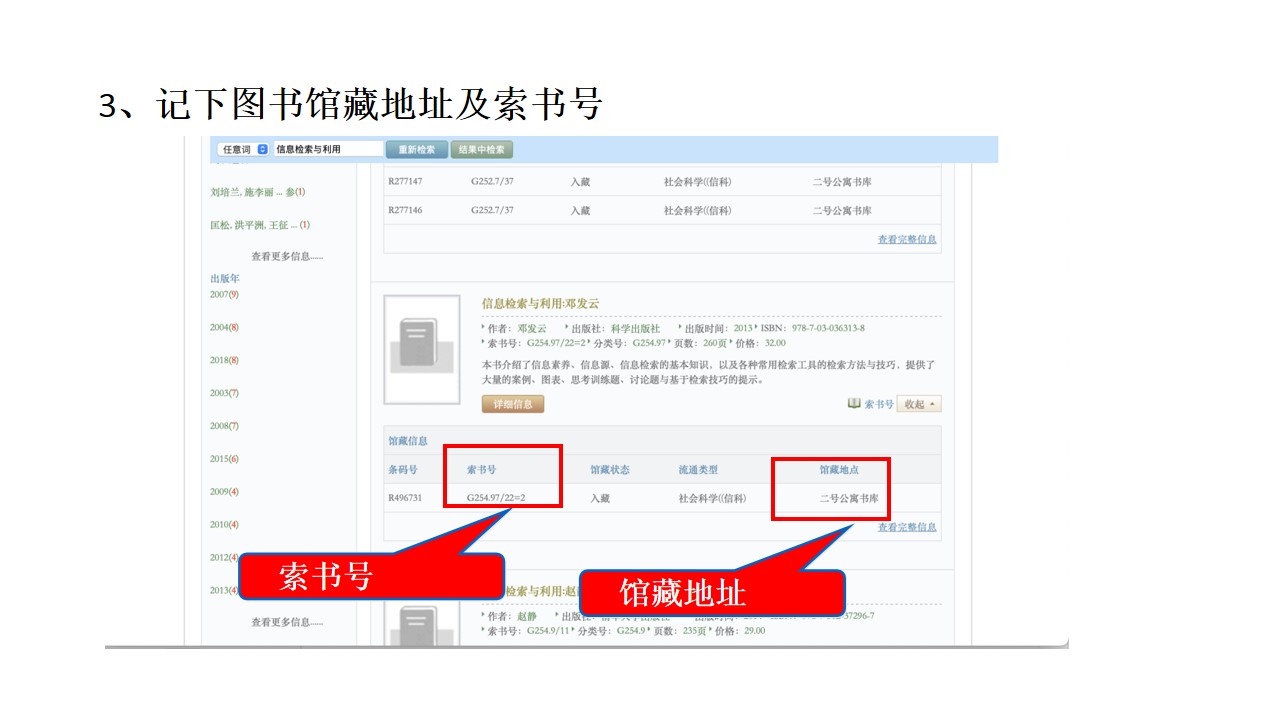Click the search box containing 信息检索与利用
This screenshot has height=720, width=1280.
[327, 149]
